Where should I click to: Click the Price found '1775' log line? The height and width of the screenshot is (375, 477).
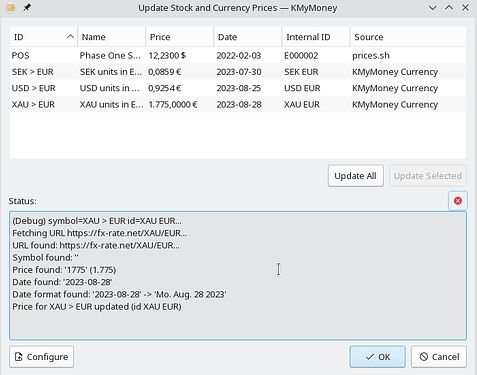[x=64, y=270]
